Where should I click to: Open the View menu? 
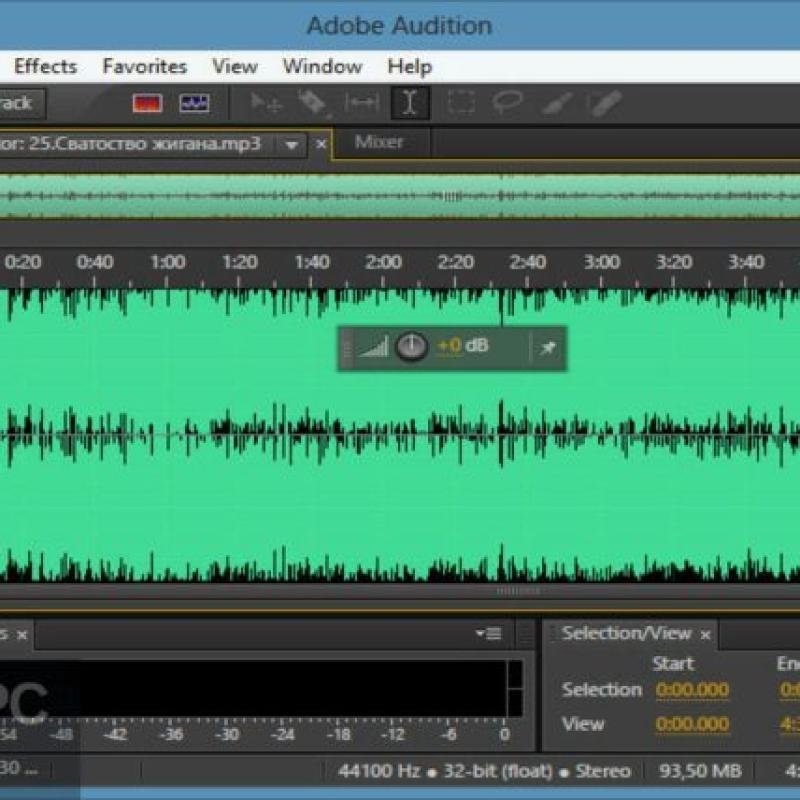pyautogui.click(x=235, y=67)
